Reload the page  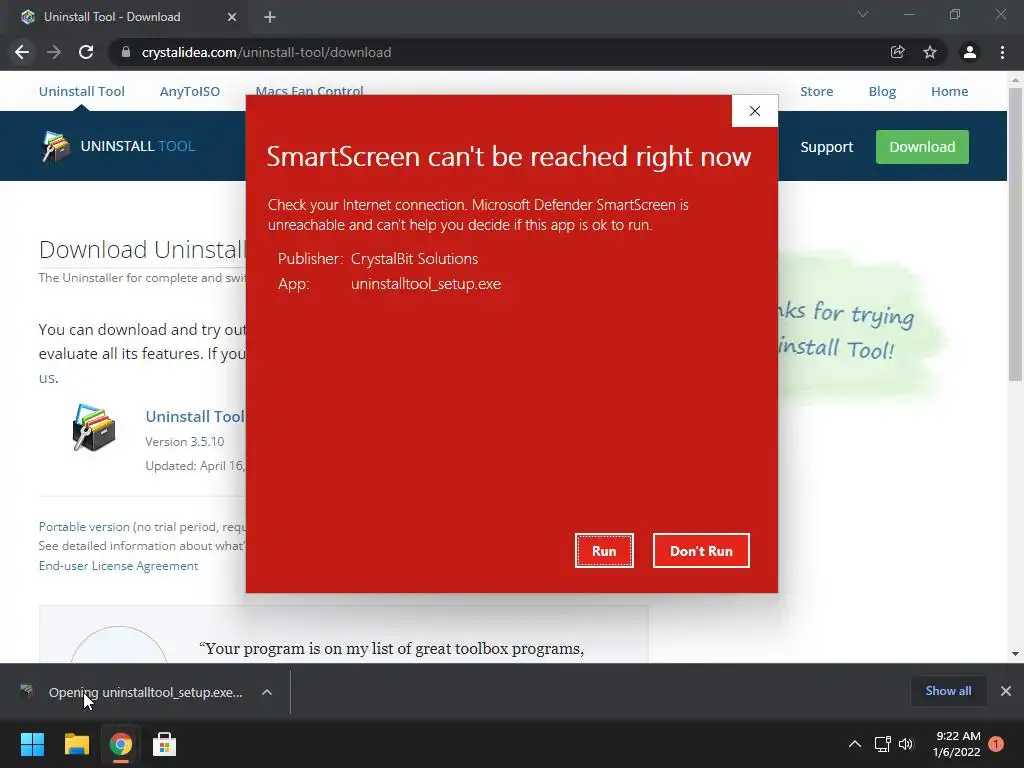point(86,52)
